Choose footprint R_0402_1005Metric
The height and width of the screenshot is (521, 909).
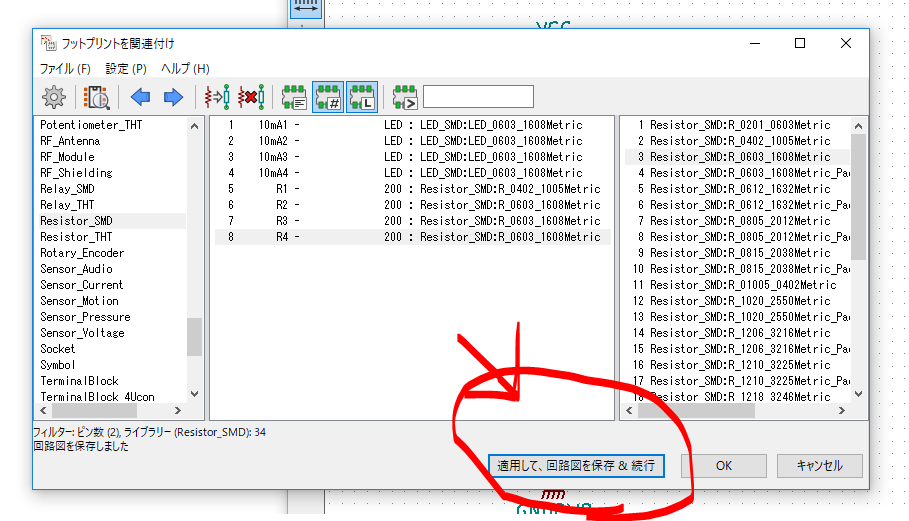point(737,141)
